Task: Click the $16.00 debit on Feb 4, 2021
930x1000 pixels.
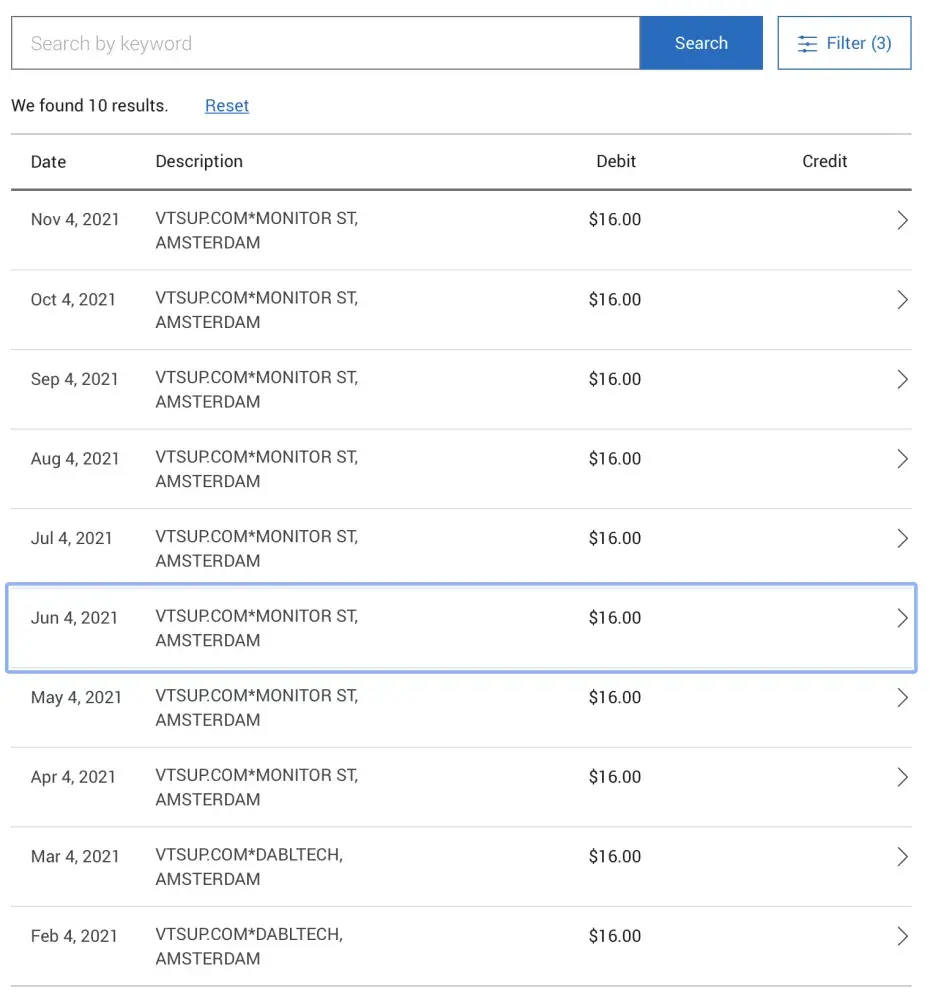Action: (615, 937)
